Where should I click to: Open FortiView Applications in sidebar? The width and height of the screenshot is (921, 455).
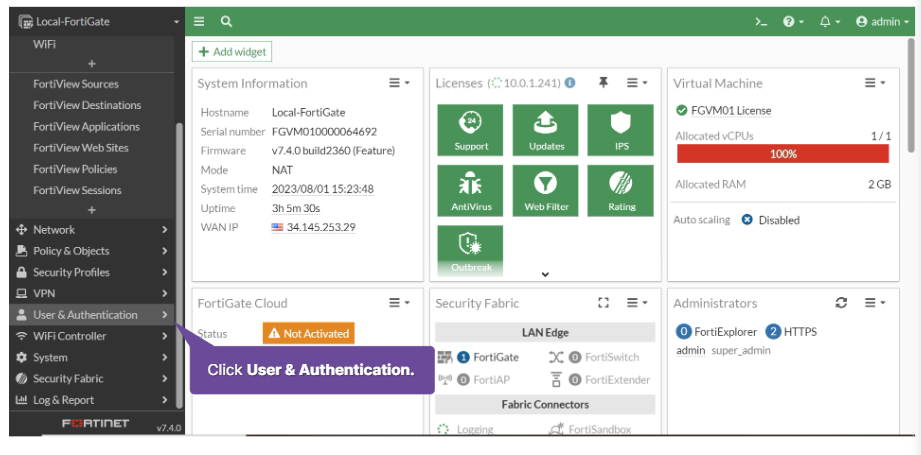pyautogui.click(x=86, y=126)
